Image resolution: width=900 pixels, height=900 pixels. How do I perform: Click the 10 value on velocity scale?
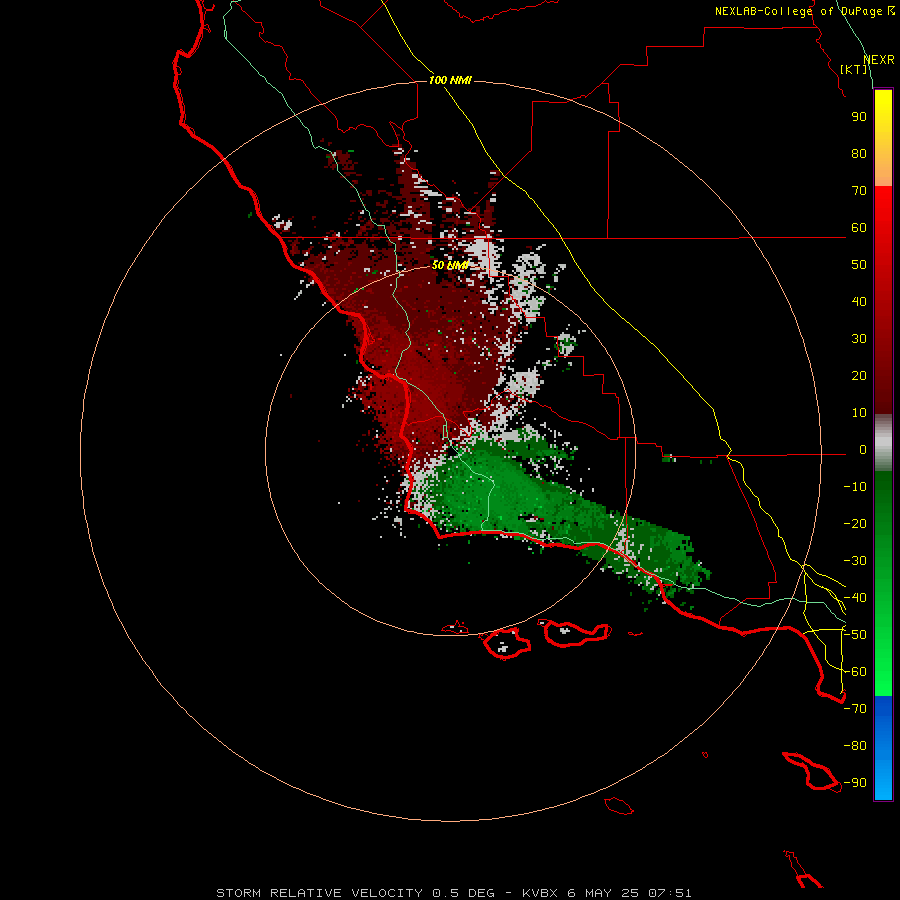(859, 413)
